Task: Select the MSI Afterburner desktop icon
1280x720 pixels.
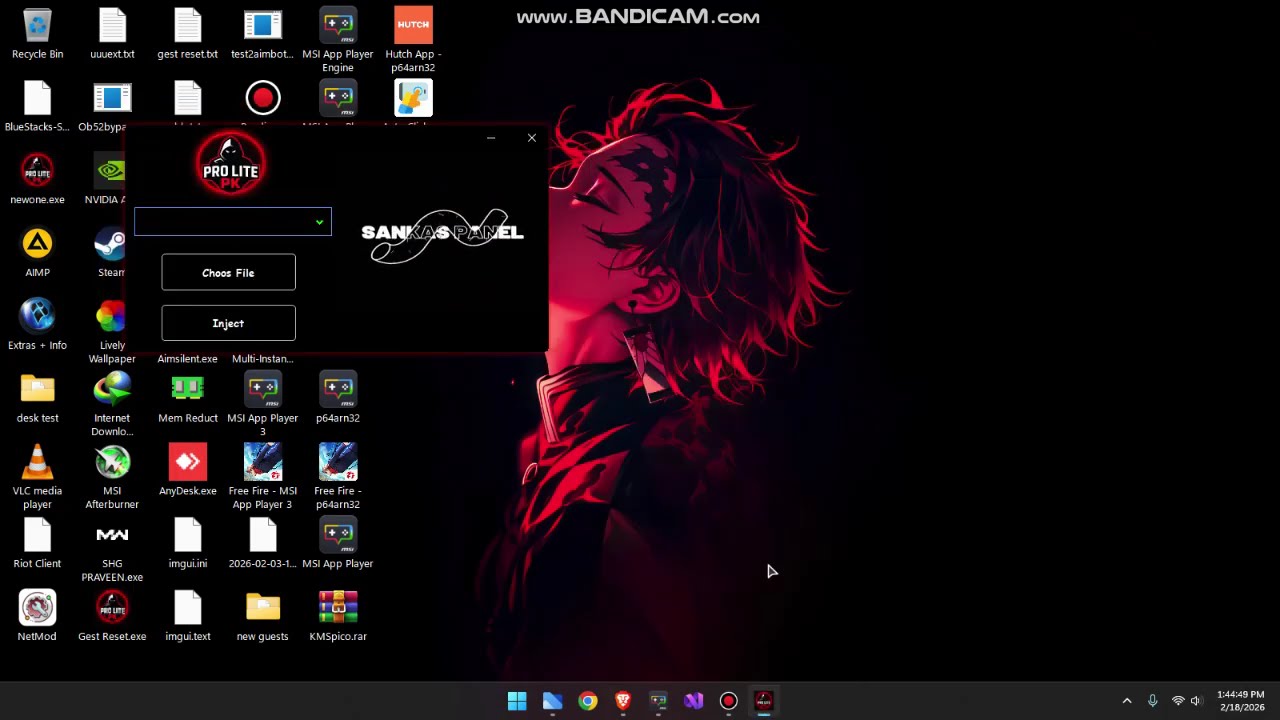Action: coord(112,477)
